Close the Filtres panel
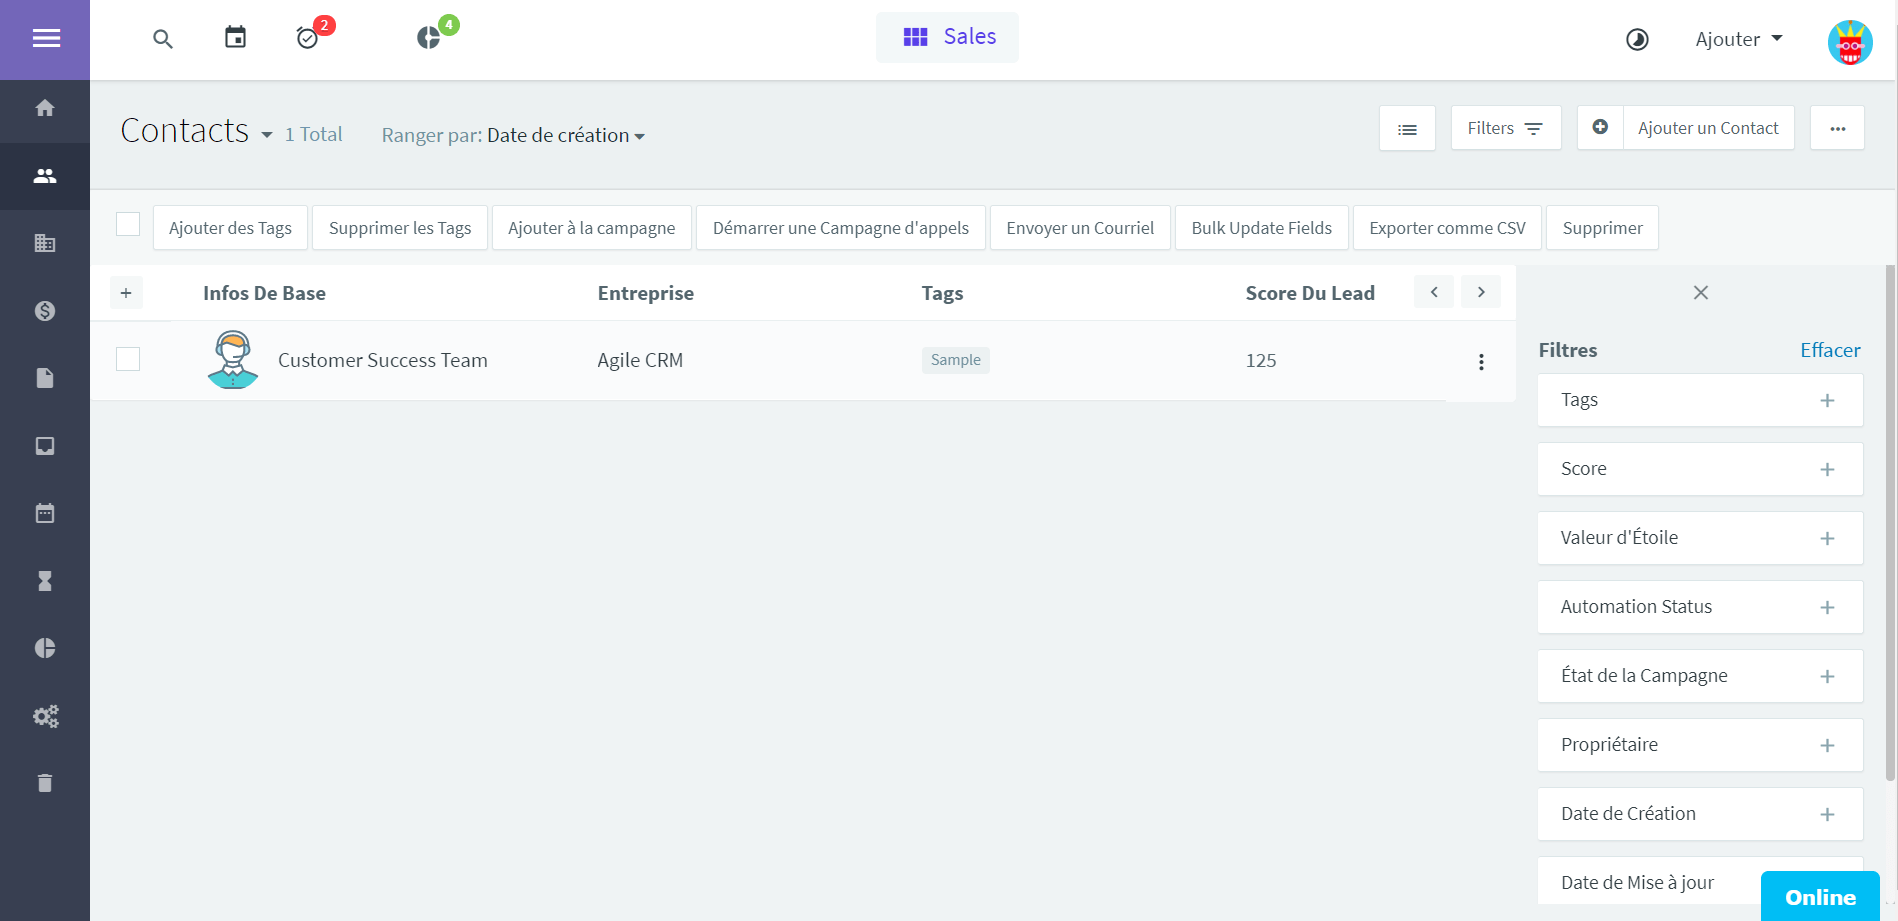Image resolution: width=1898 pixels, height=921 pixels. (1701, 293)
